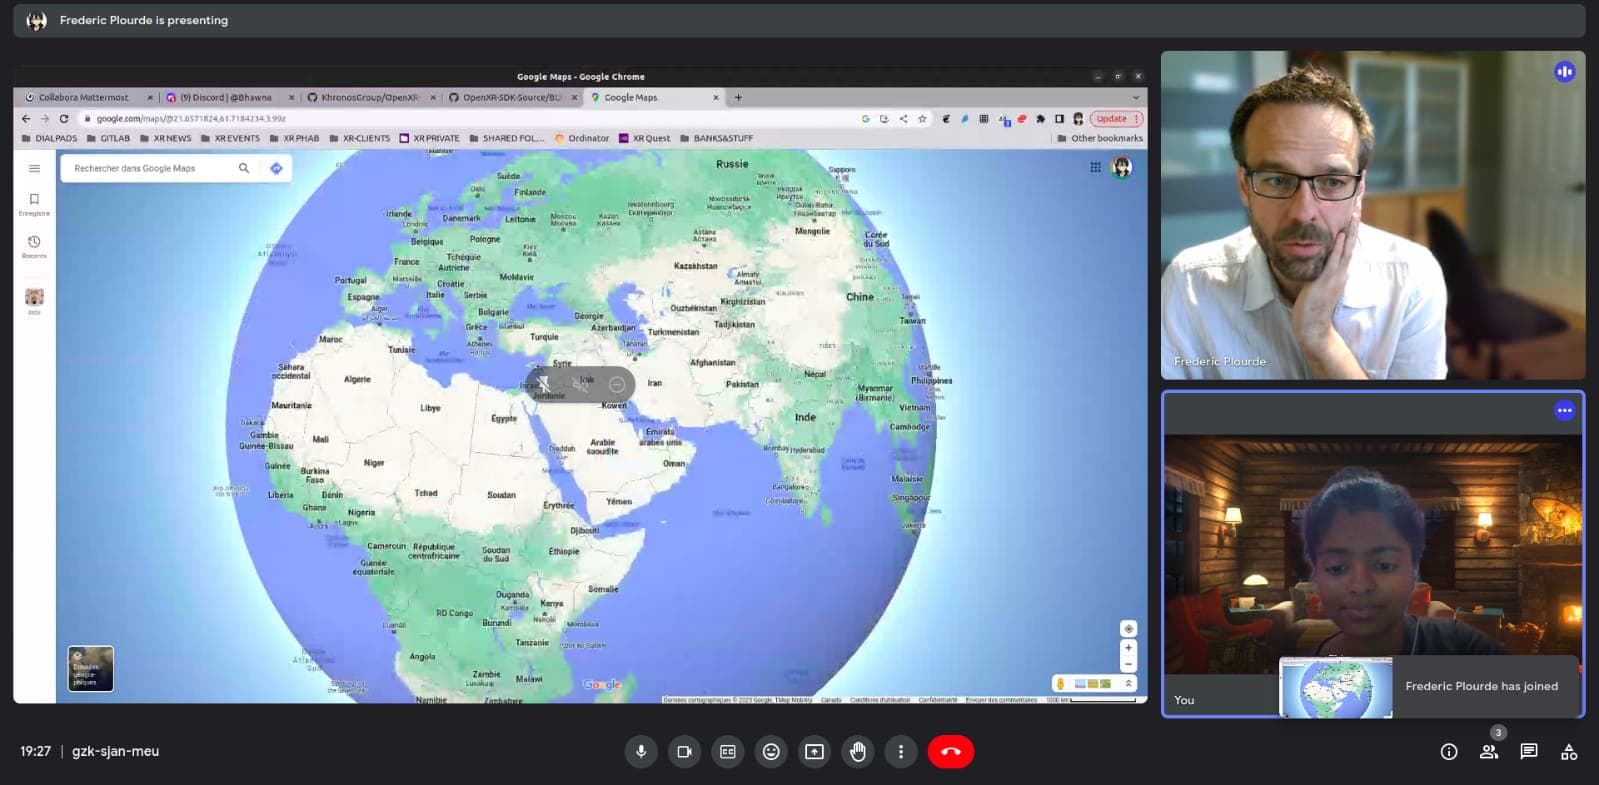Open DIALPADS bookmark folder
Viewport: 1599px width, 785px height.
tap(49, 138)
